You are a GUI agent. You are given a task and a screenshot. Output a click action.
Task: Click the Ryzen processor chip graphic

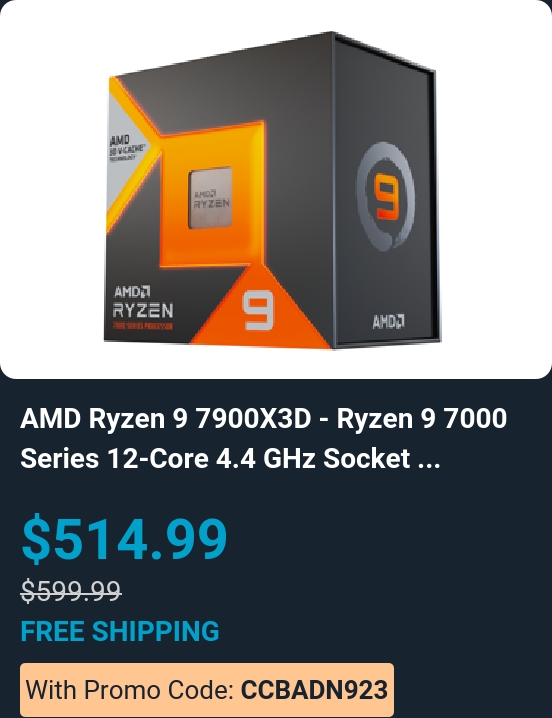(210, 197)
